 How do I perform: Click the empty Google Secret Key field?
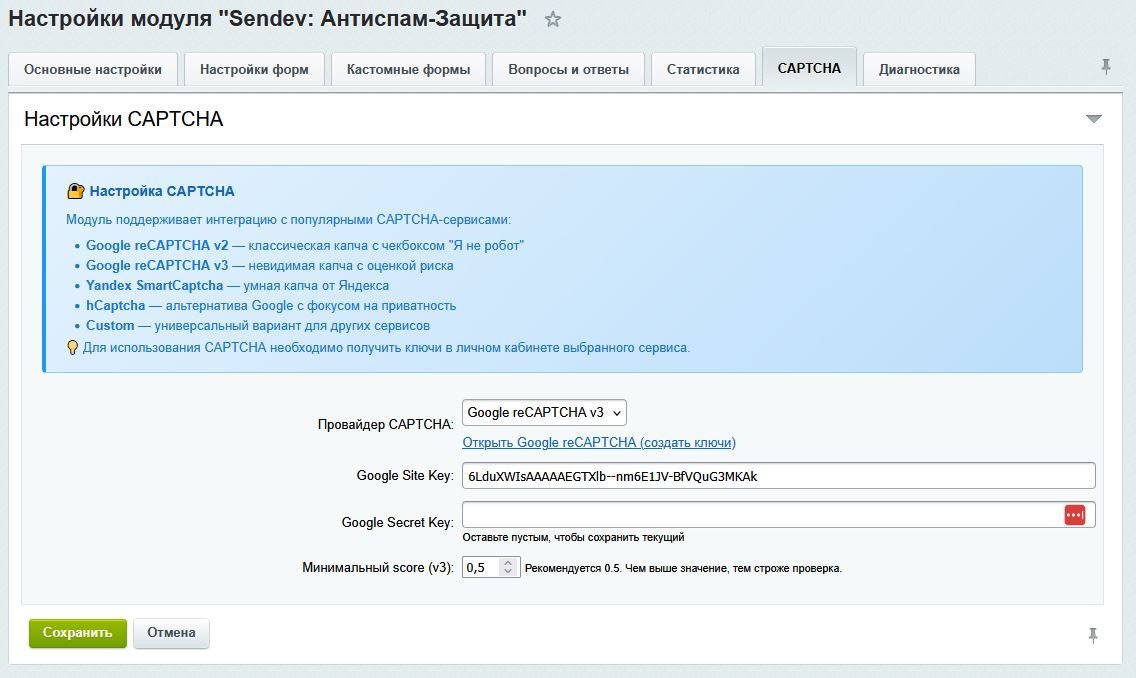[x=700, y=514]
